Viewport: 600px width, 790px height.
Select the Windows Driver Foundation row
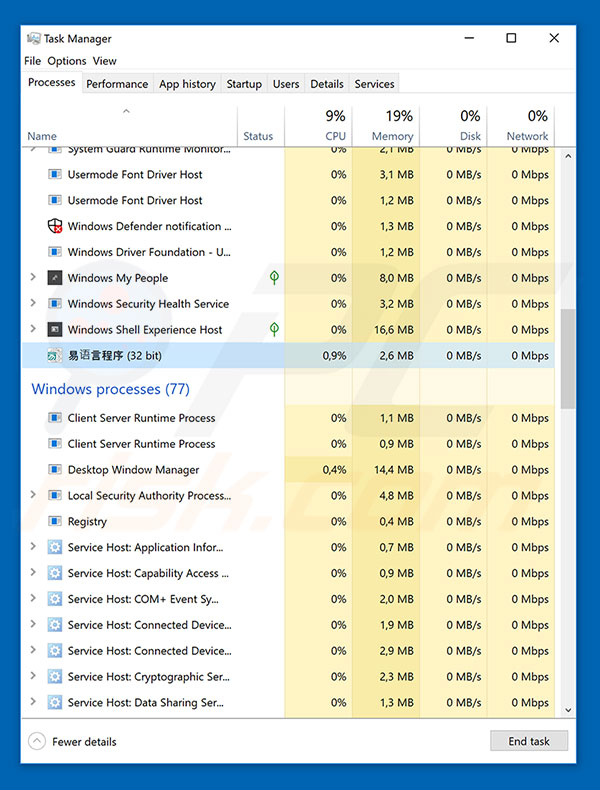point(289,252)
